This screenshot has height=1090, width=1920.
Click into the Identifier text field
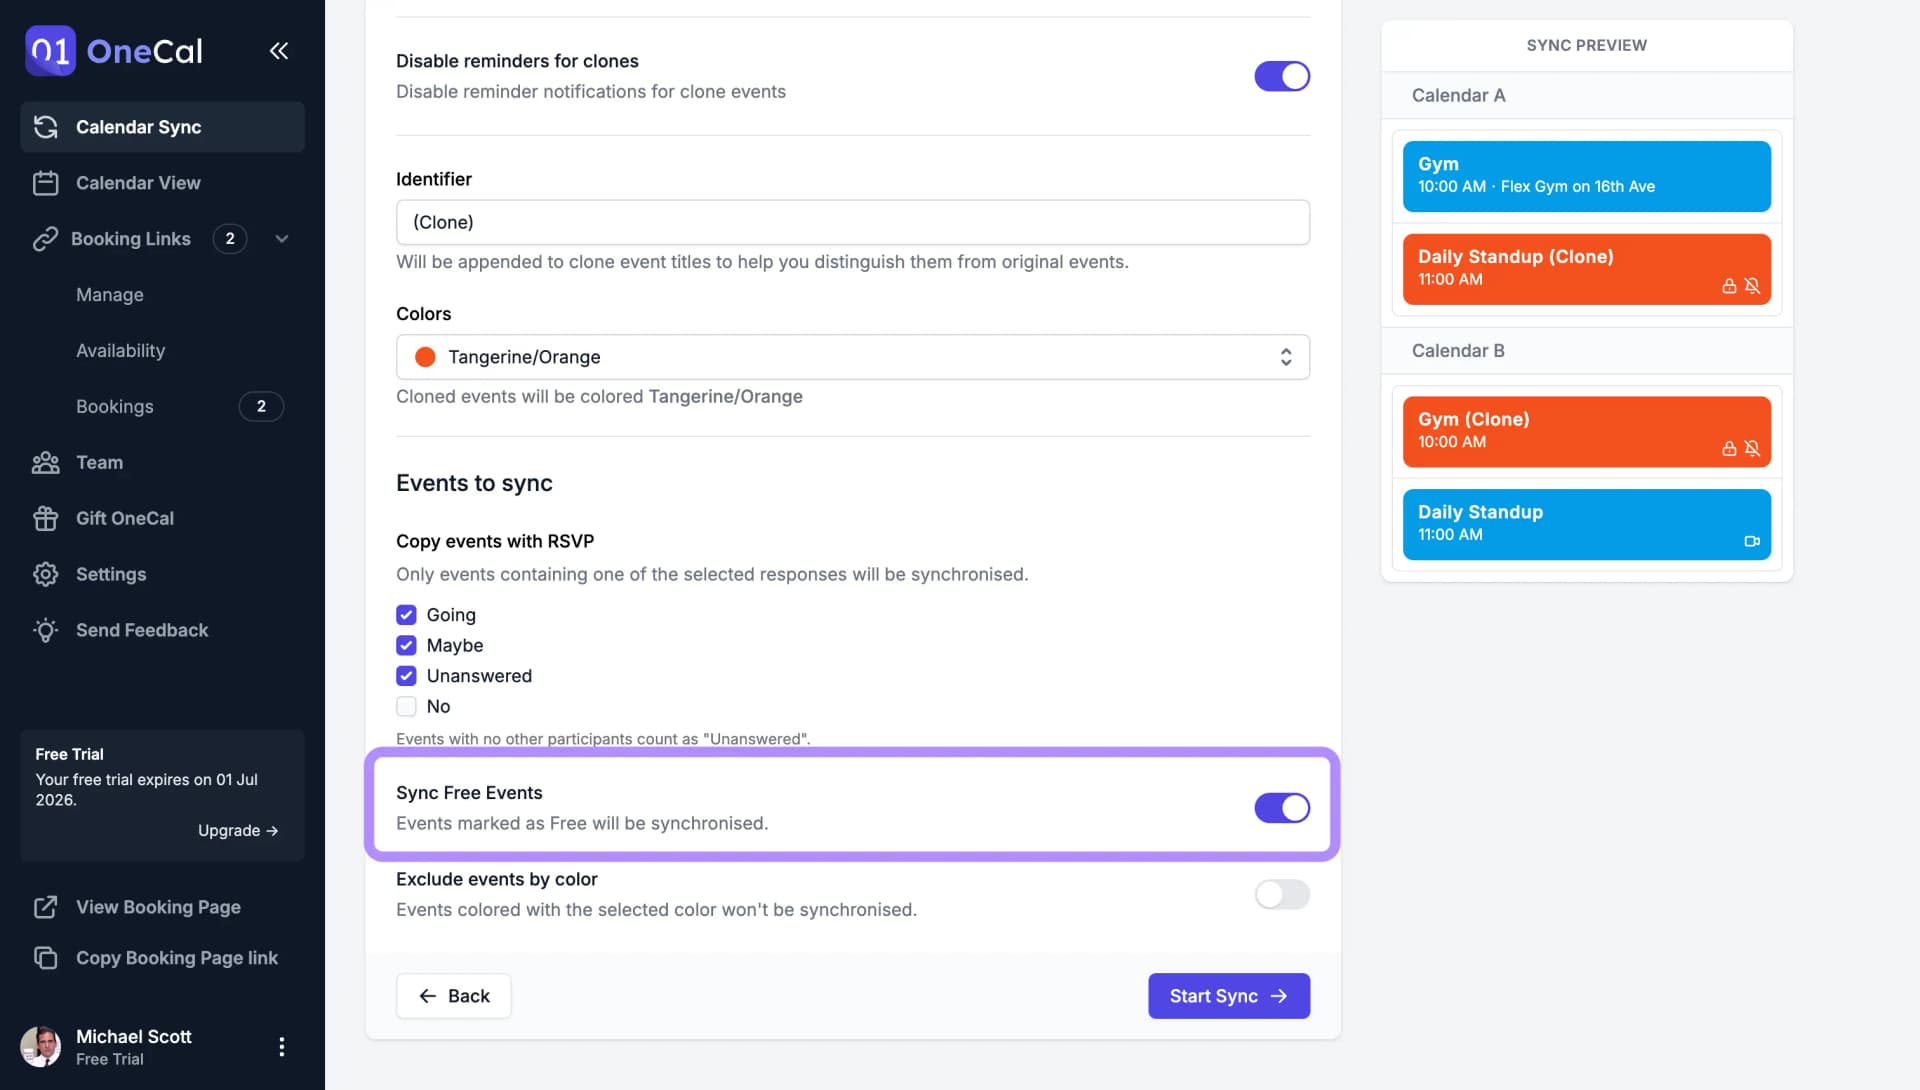click(x=852, y=222)
